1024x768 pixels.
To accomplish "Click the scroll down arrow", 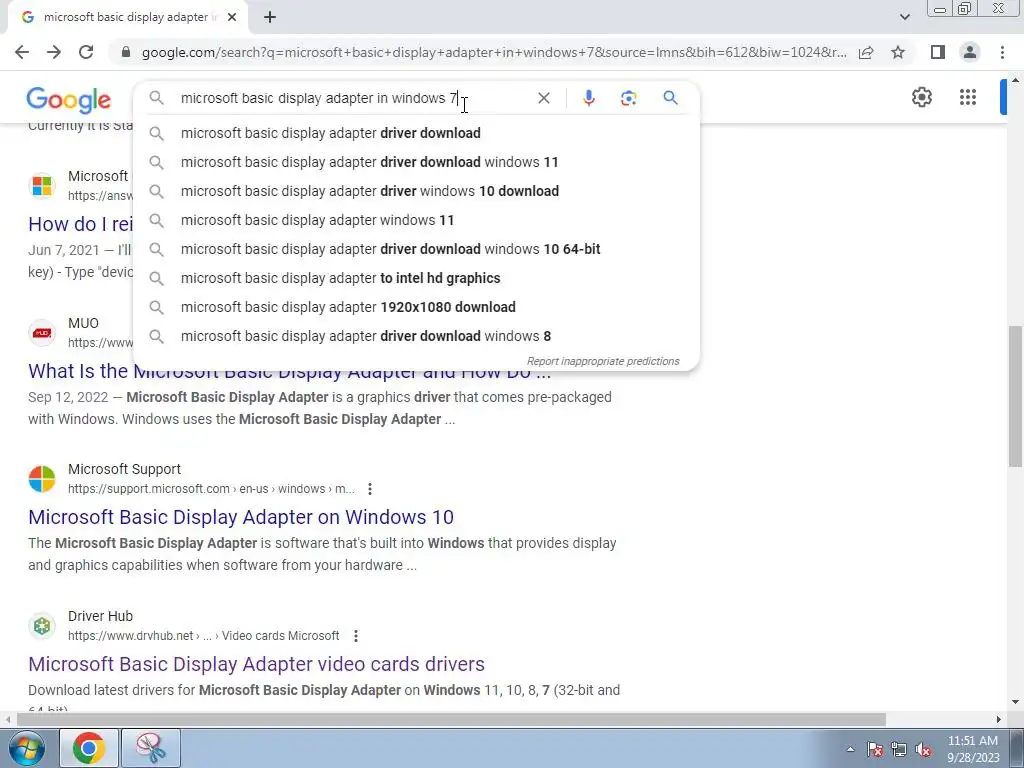I will 1015,703.
